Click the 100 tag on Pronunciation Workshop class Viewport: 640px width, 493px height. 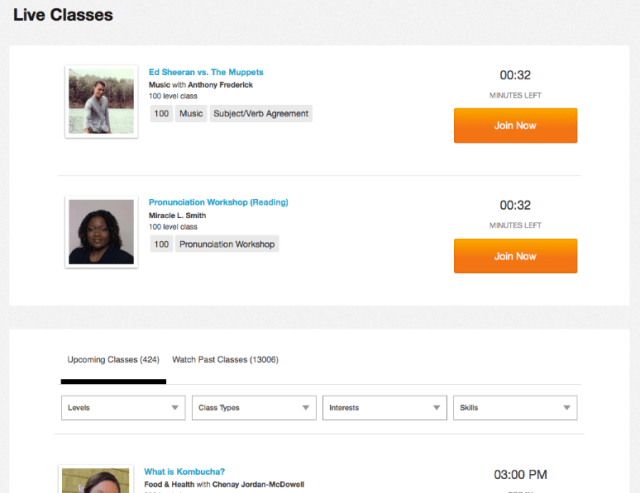click(x=161, y=244)
